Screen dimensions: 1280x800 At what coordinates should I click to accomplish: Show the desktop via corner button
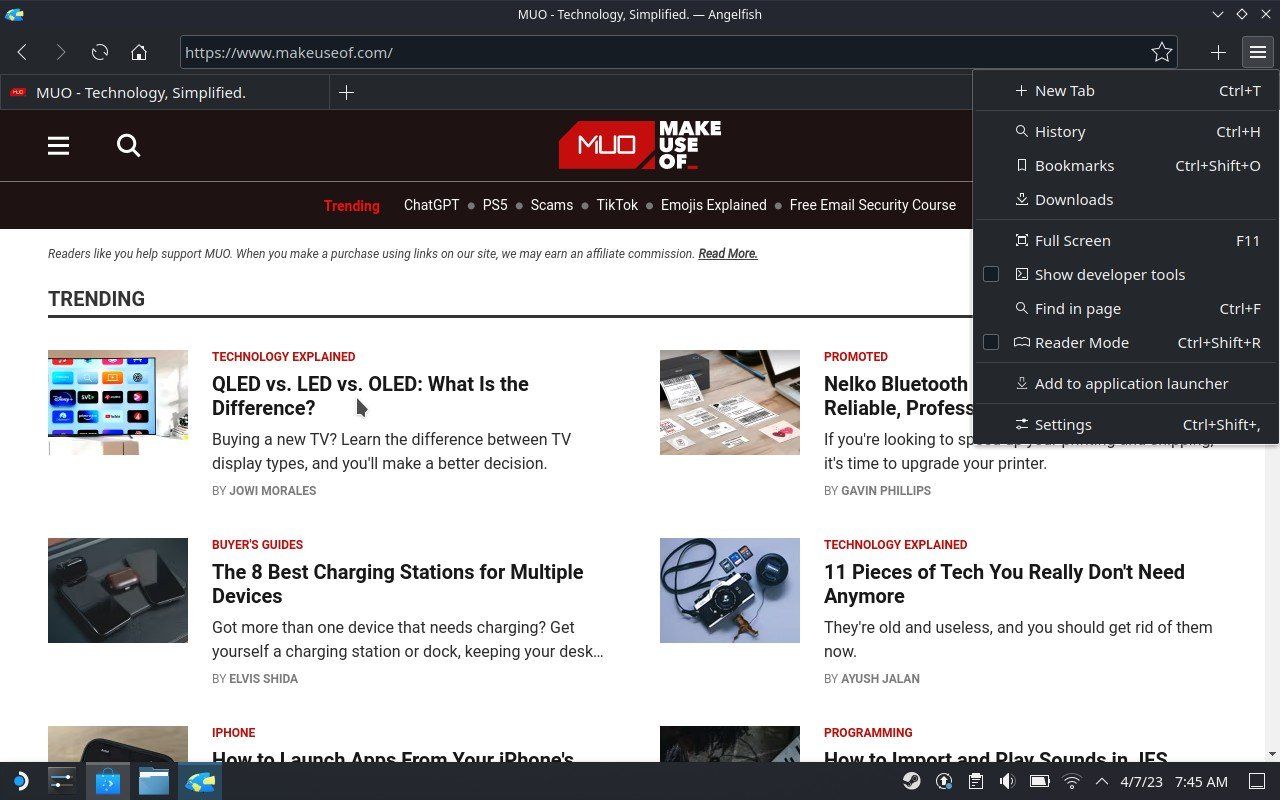[1257, 781]
